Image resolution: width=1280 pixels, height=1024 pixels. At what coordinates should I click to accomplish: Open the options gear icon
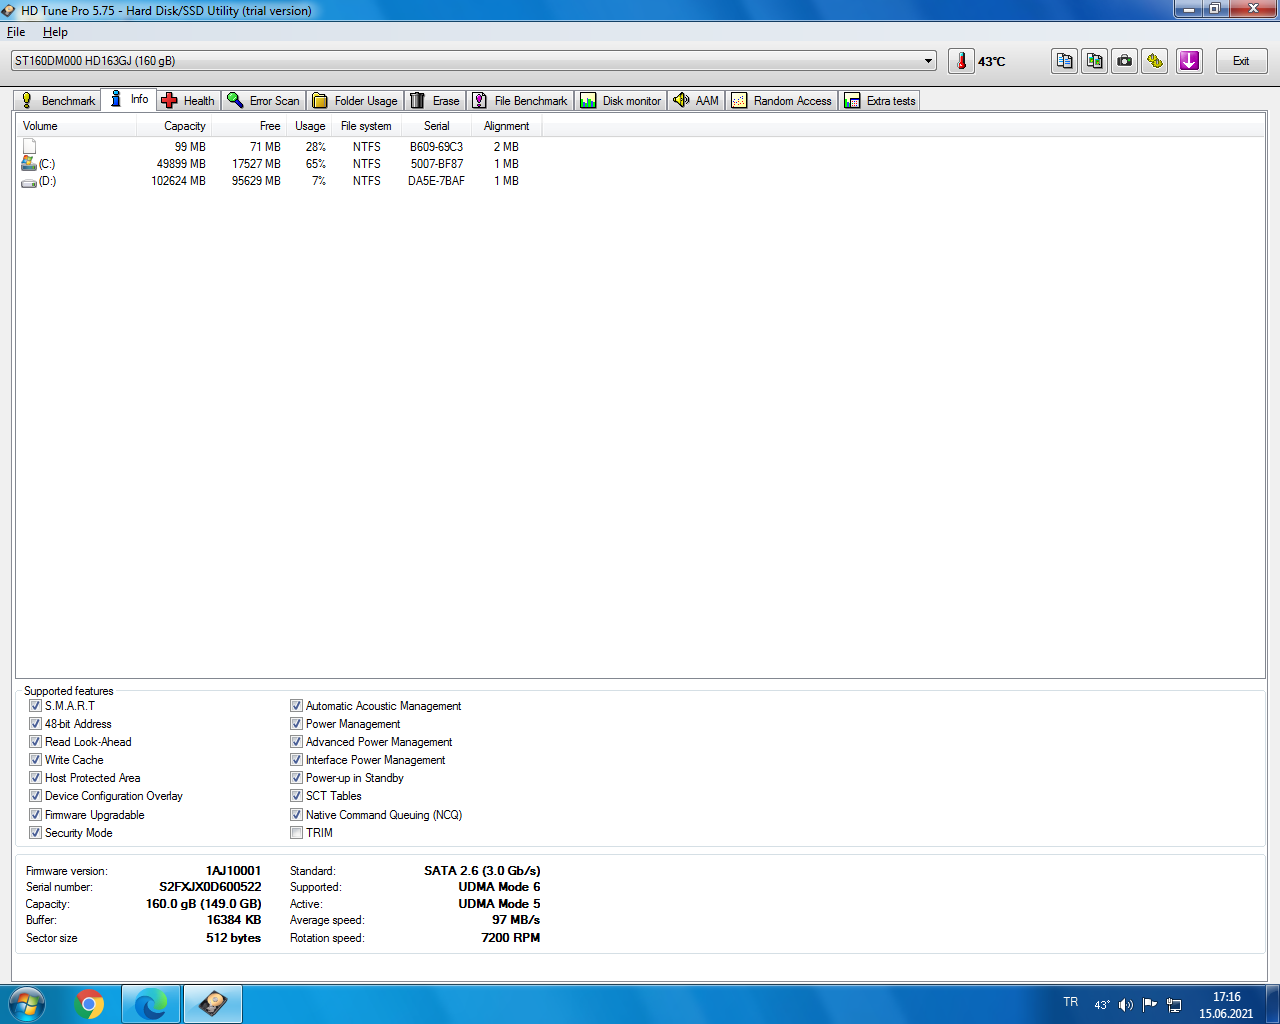click(1155, 61)
